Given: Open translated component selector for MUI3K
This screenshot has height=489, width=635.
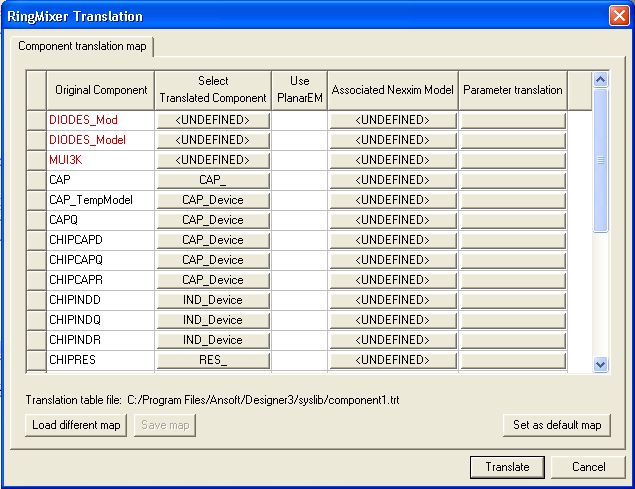Looking at the screenshot, I should tap(212, 160).
